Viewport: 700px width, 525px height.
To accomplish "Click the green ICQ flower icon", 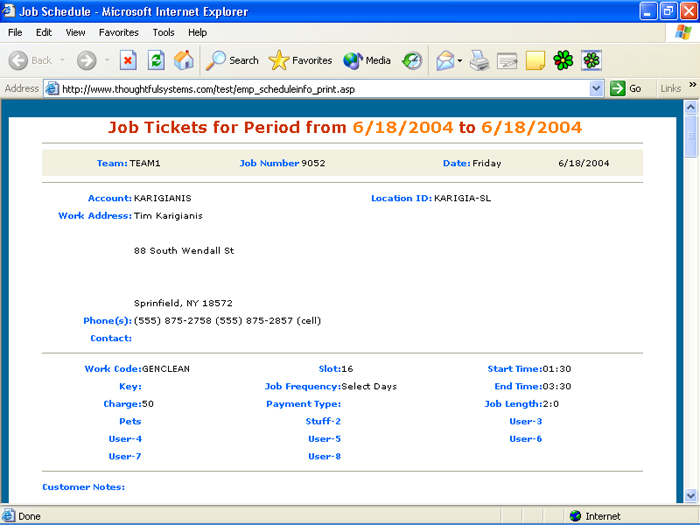I will point(563,60).
